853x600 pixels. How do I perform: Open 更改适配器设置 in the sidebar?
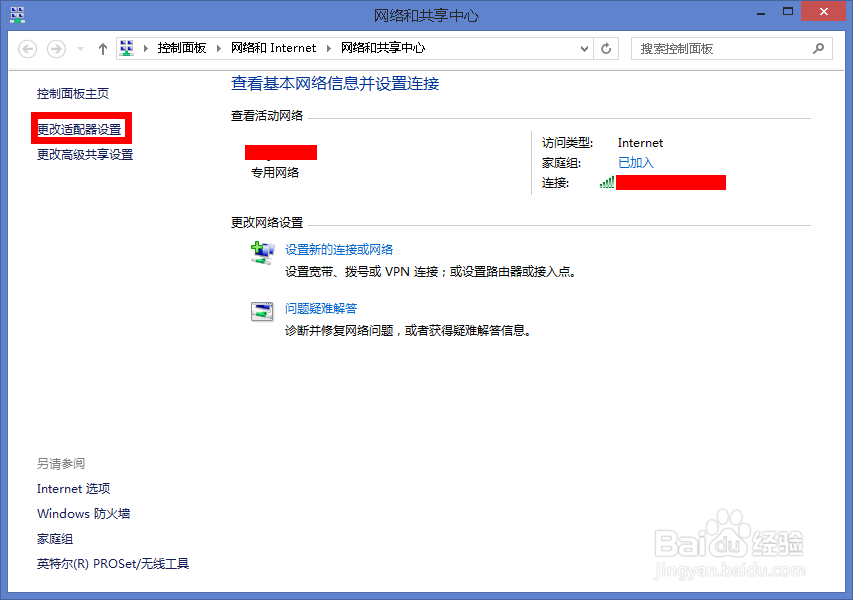pyautogui.click(x=80, y=128)
